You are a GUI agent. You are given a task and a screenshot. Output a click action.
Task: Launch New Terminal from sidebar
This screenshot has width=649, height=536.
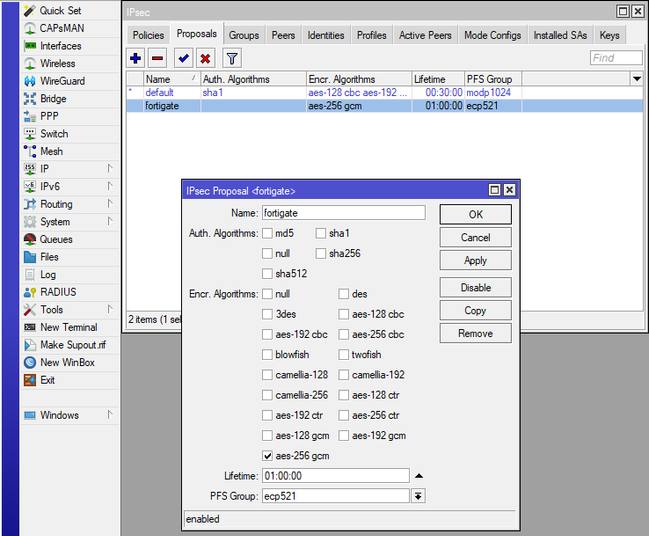[68, 327]
